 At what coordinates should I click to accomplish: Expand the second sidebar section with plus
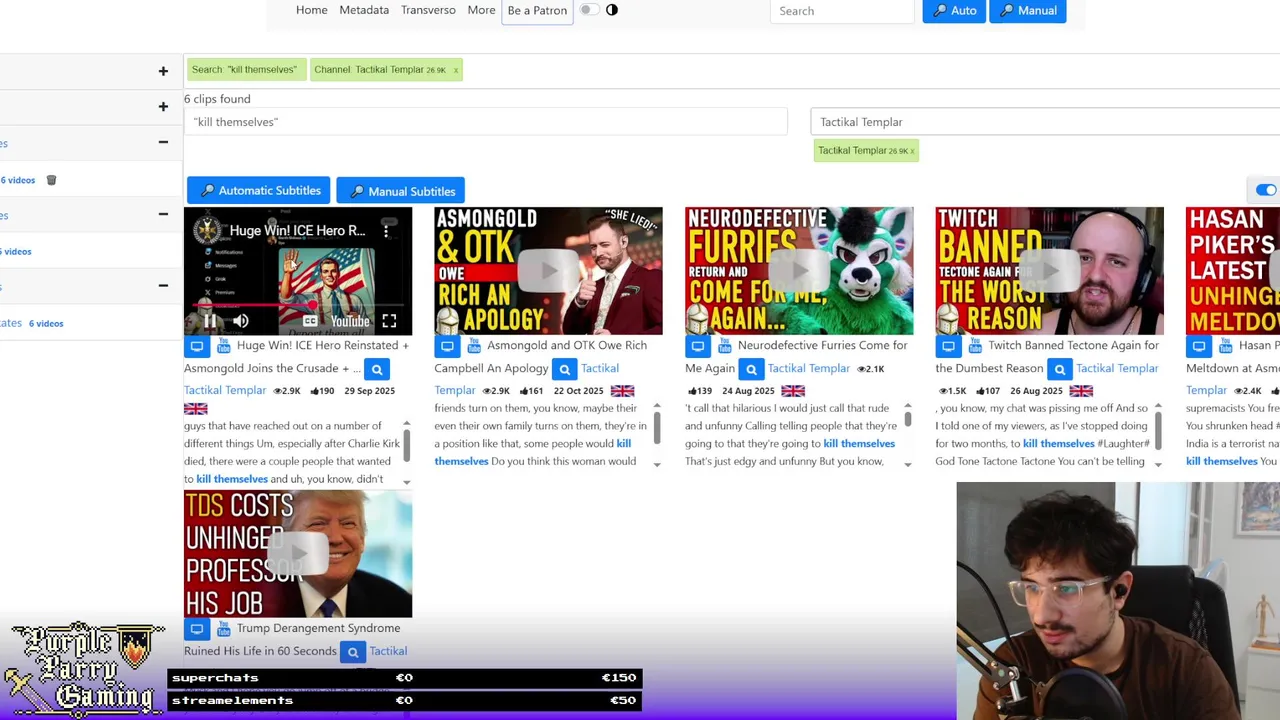click(x=163, y=107)
